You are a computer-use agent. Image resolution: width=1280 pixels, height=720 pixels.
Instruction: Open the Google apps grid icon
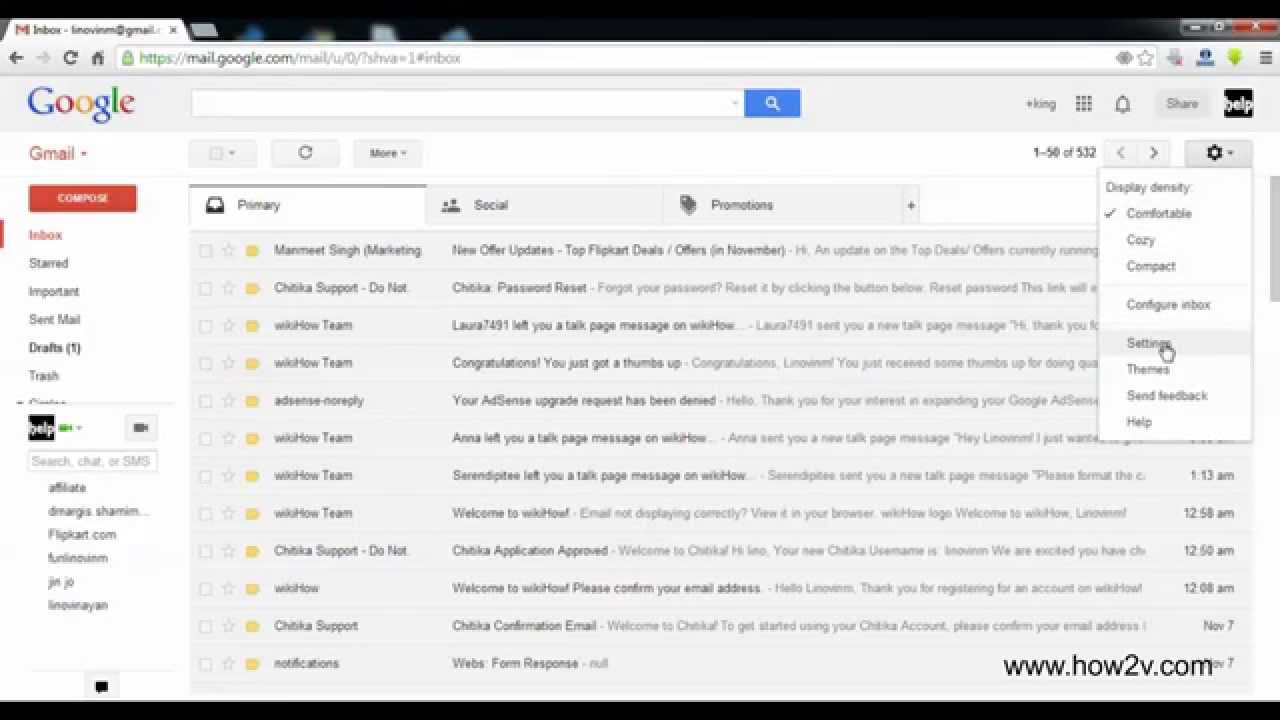(1083, 104)
